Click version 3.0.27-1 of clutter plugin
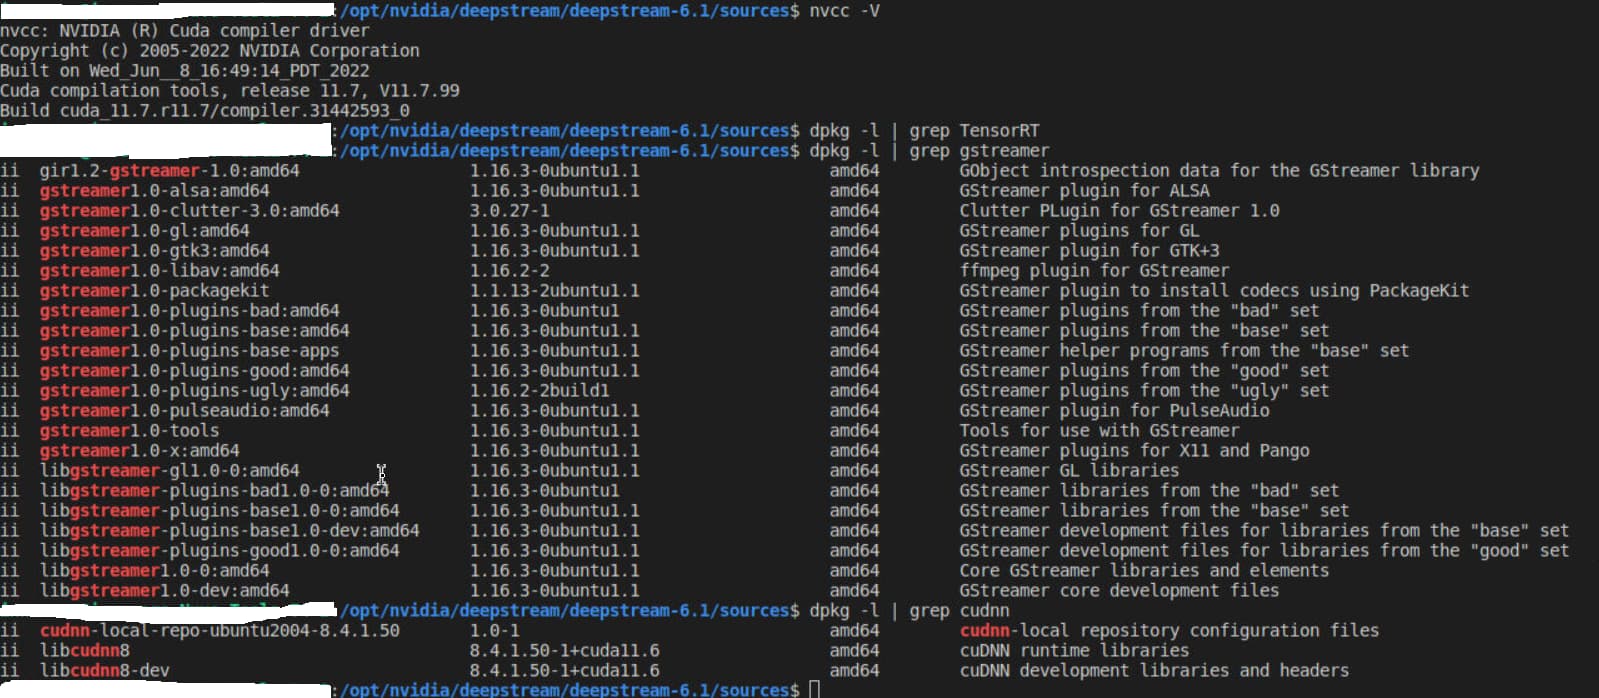This screenshot has height=698, width=1599. [510, 211]
